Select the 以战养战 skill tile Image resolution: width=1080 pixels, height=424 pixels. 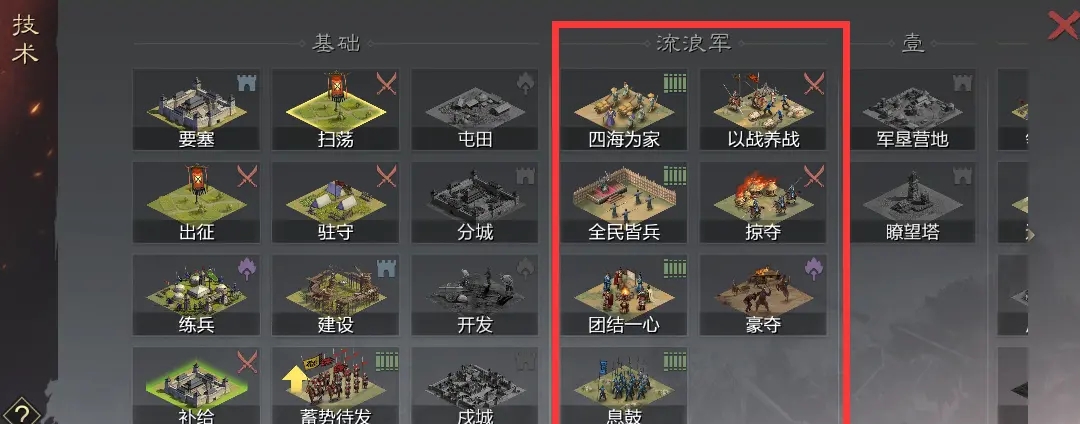click(x=763, y=109)
